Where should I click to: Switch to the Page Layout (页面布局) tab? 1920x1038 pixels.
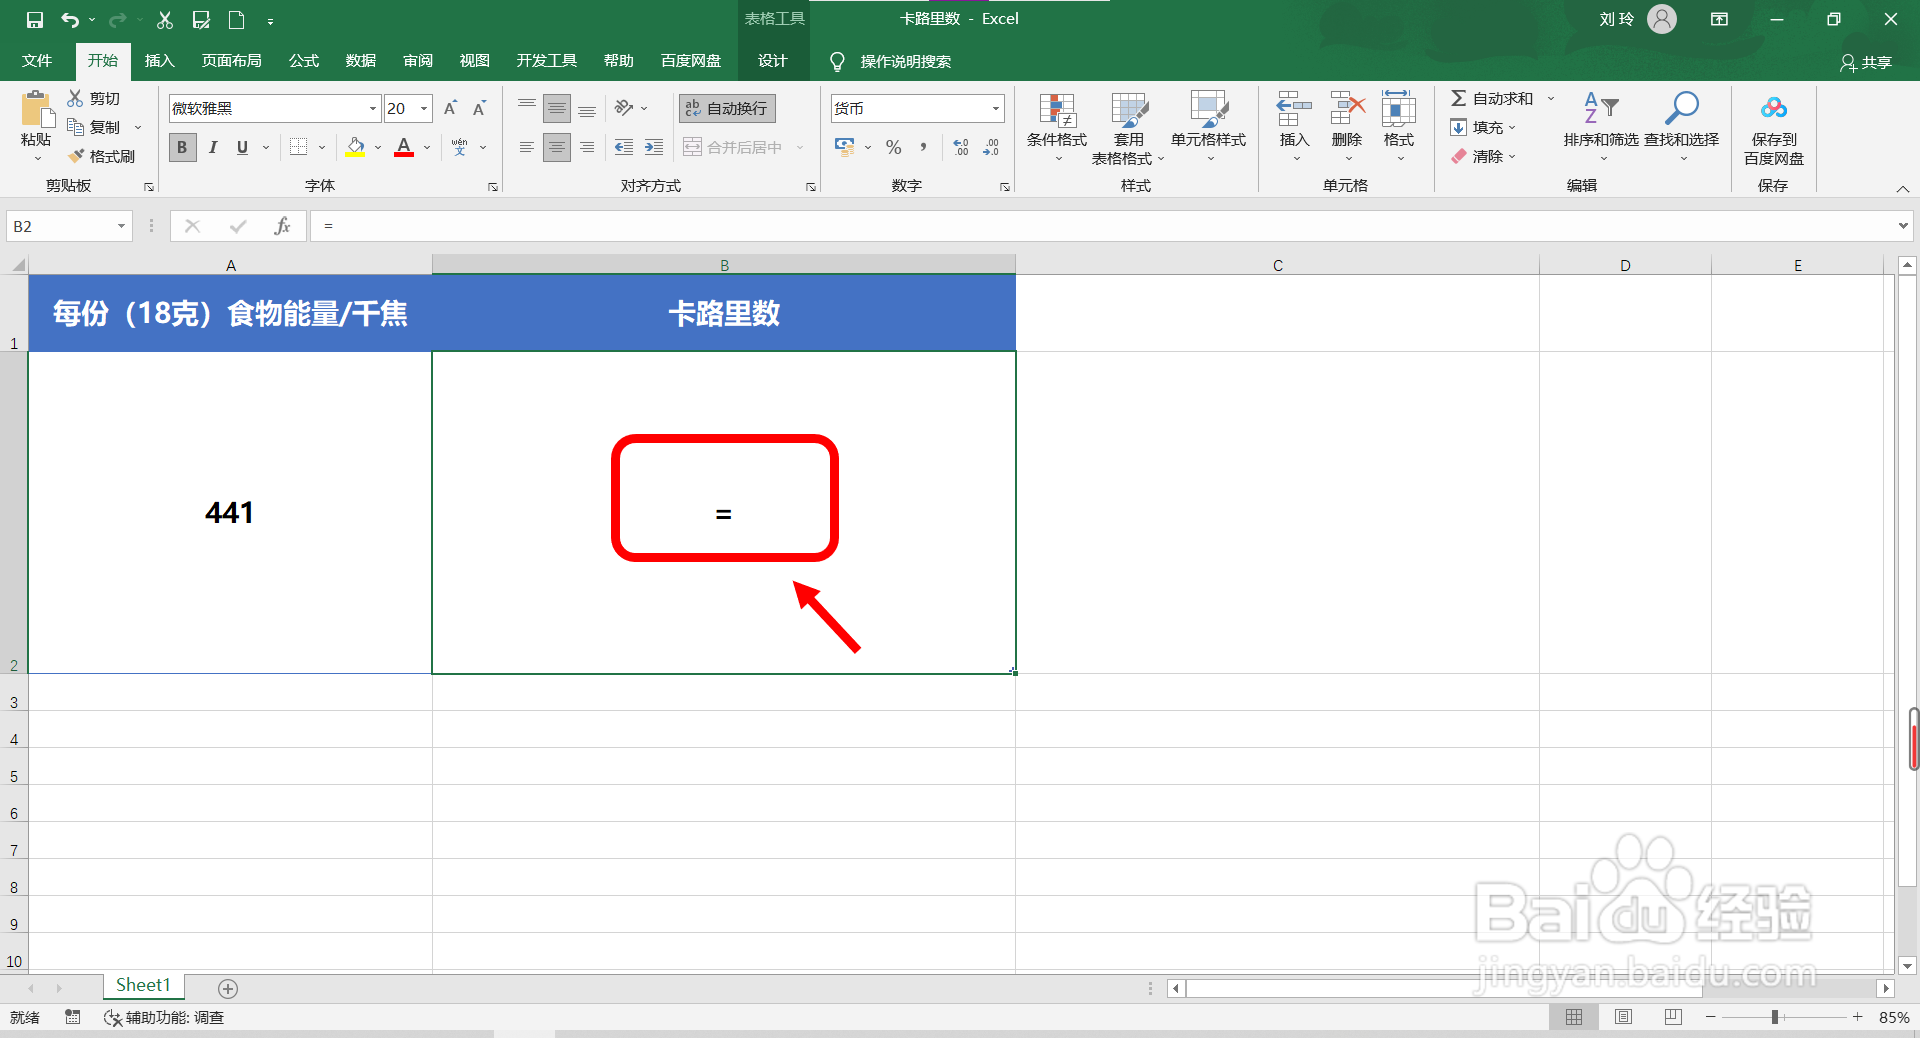pyautogui.click(x=231, y=61)
